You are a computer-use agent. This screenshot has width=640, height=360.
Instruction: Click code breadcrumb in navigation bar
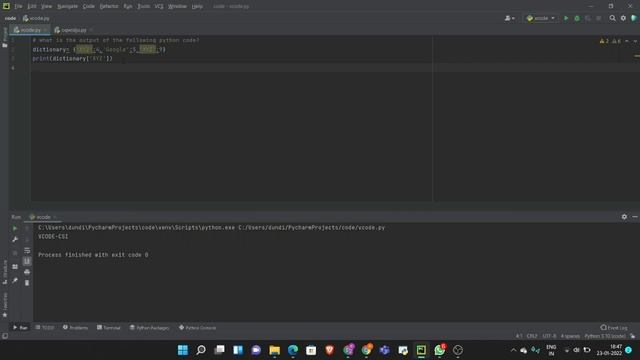pyautogui.click(x=10, y=18)
